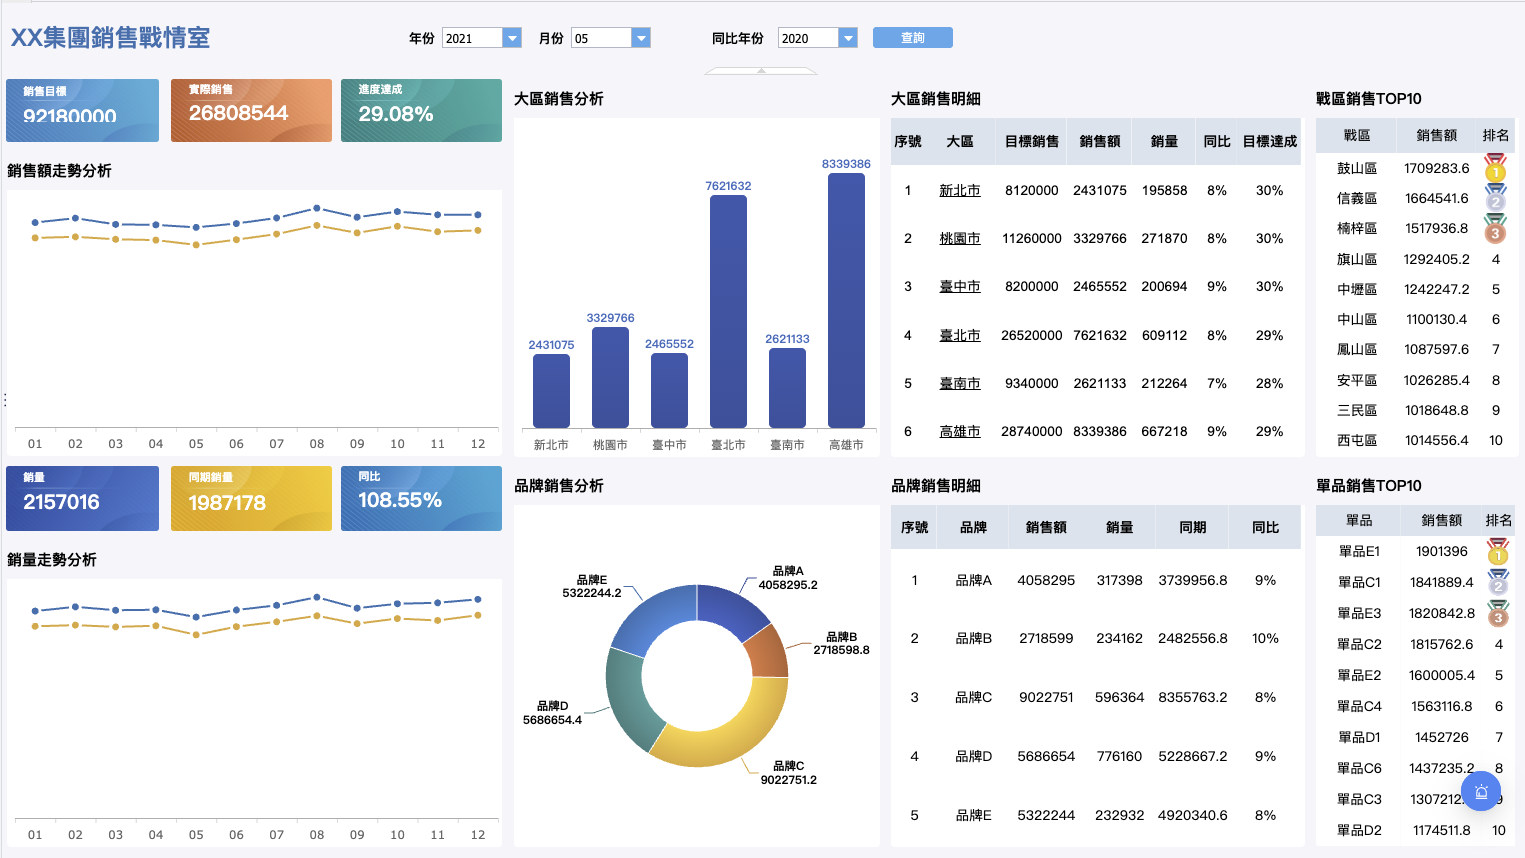Click the 臺北市 bar labeled 7621632
Image resolution: width=1525 pixels, height=858 pixels.
(728, 310)
